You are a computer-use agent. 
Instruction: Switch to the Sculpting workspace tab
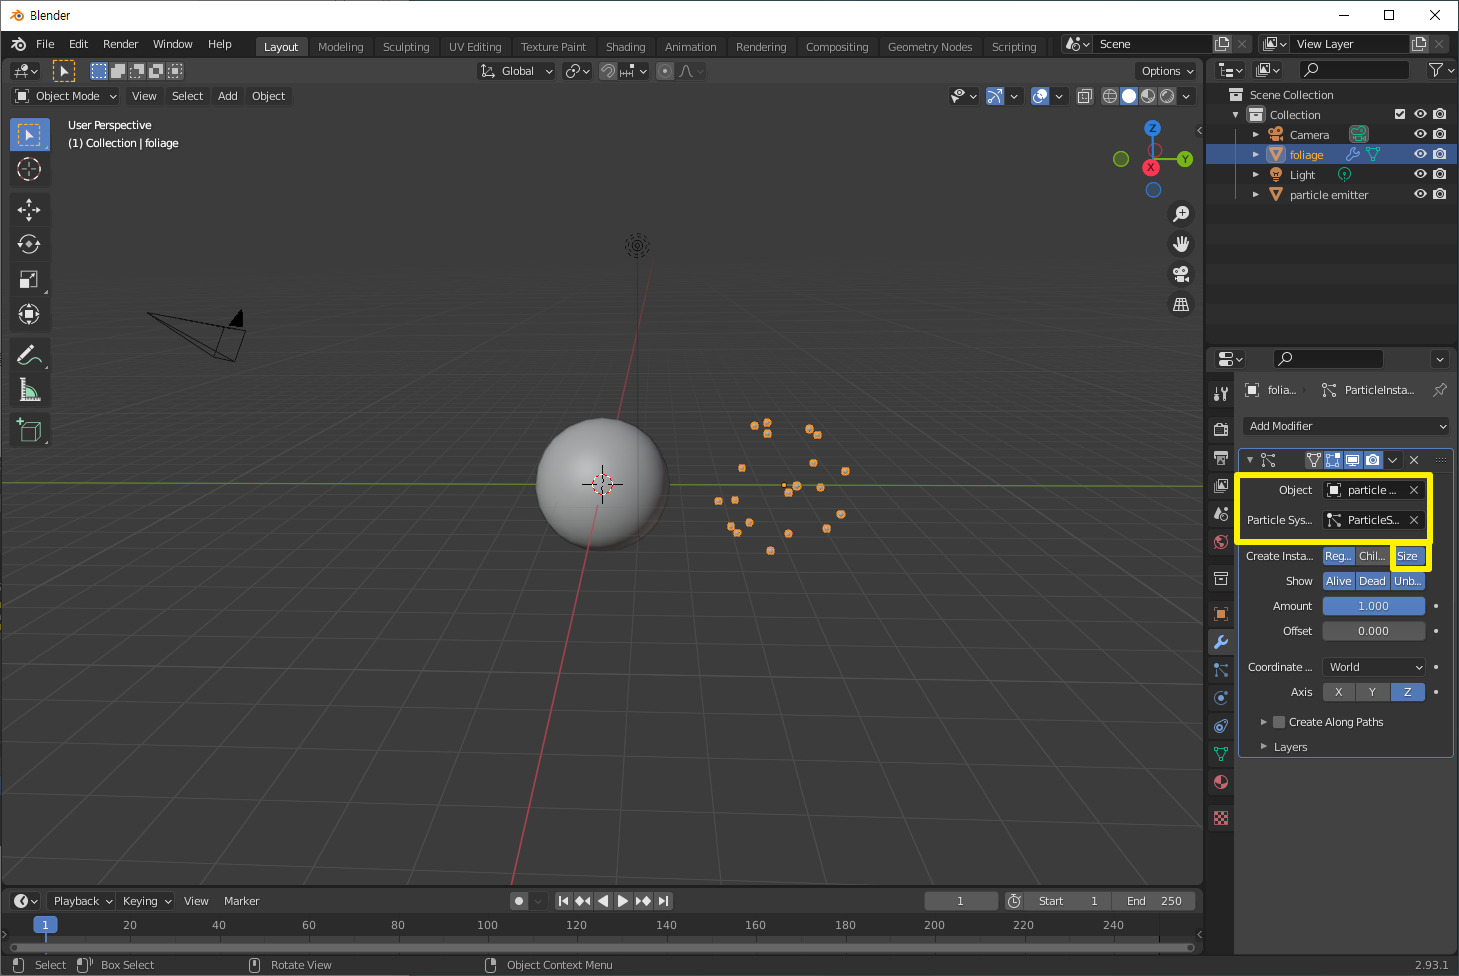coord(406,47)
